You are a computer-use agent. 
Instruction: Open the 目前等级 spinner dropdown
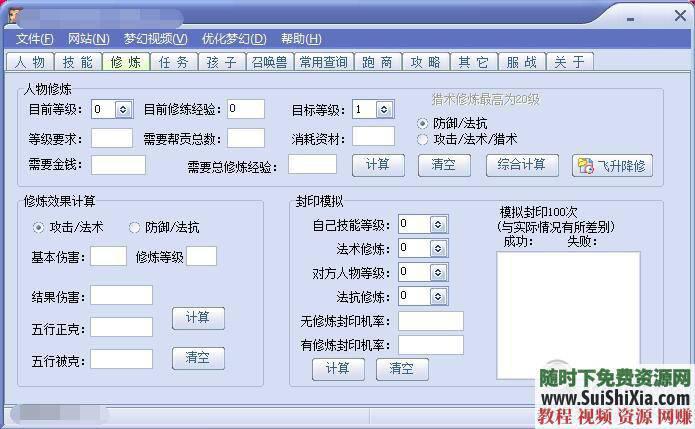point(123,109)
